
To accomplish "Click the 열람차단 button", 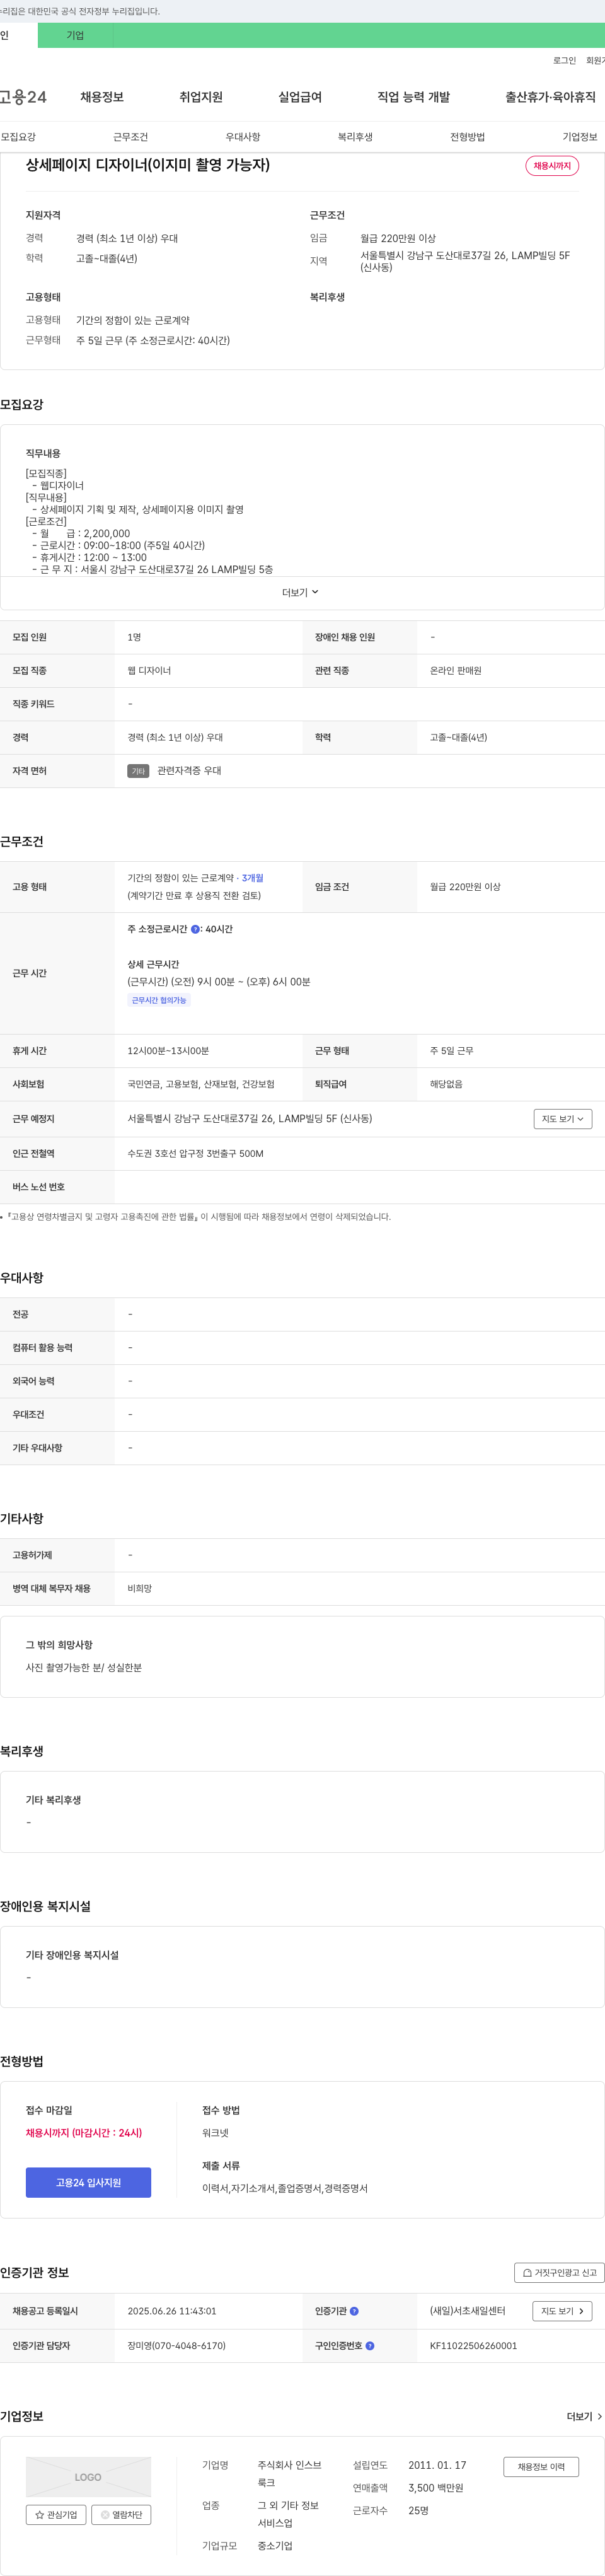I will tap(121, 2515).
